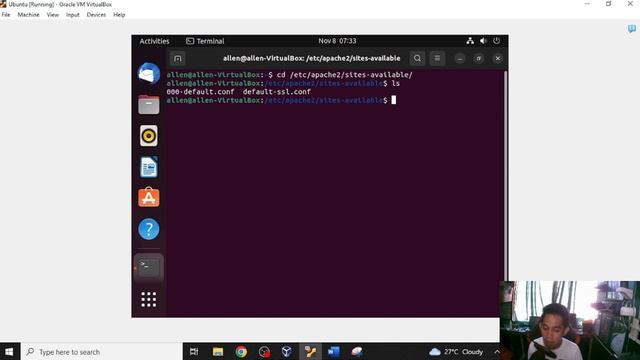The height and width of the screenshot is (360, 640).
Task: Open Help from the dock
Action: coord(149,229)
